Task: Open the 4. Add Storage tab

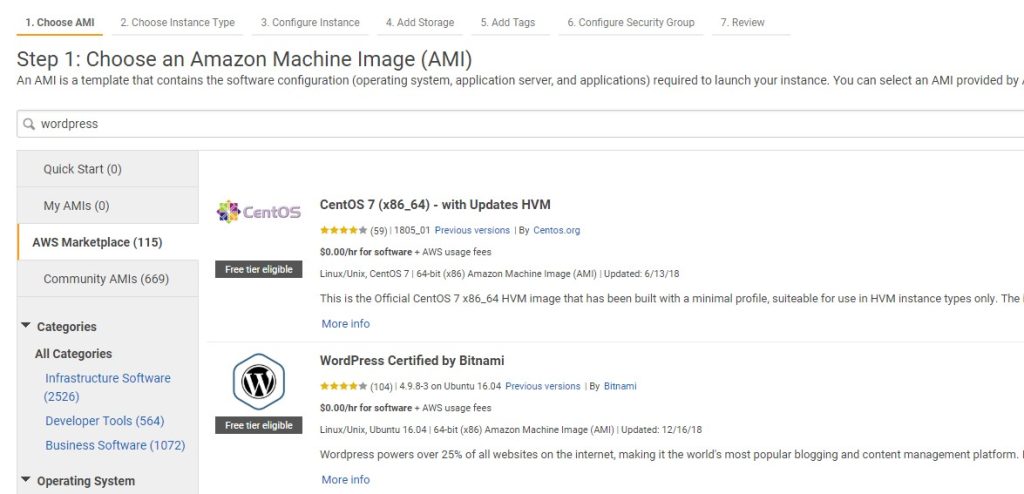Action: [419, 22]
